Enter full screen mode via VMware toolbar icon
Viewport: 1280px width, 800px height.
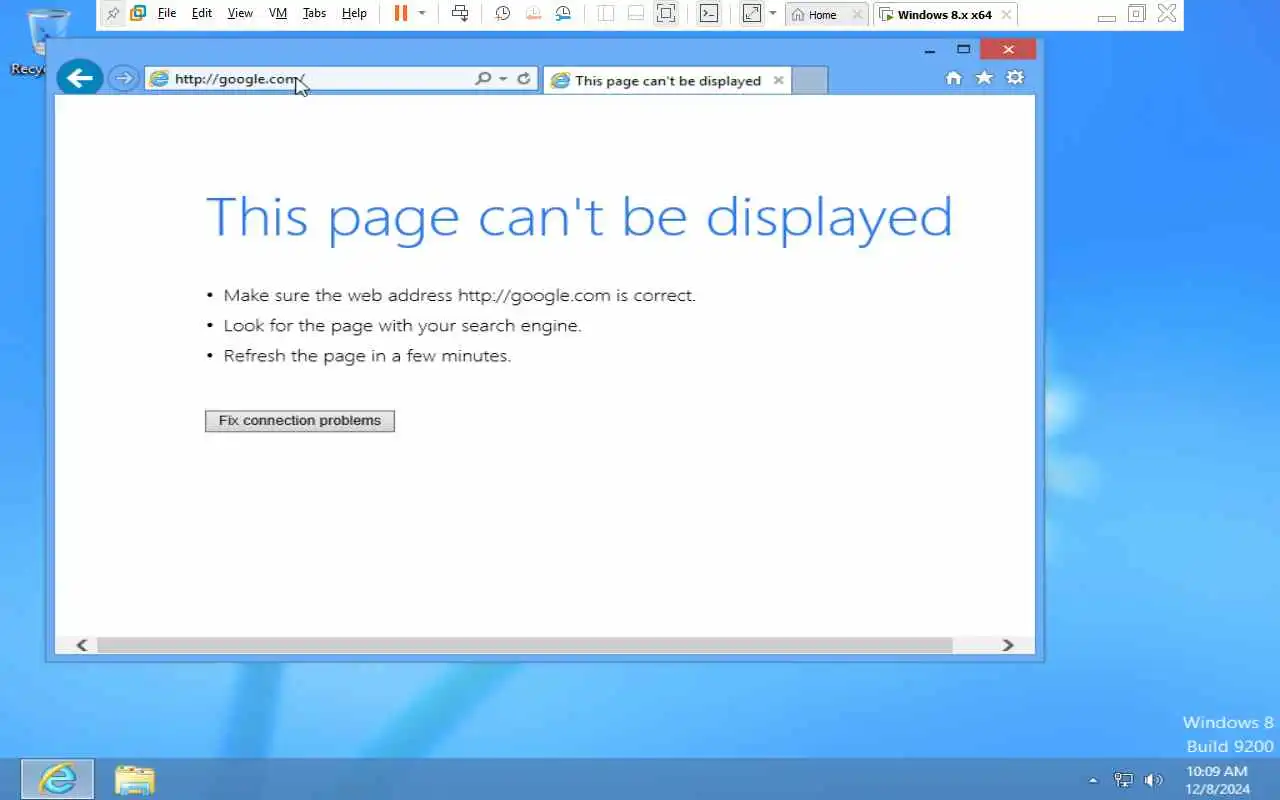coord(666,13)
